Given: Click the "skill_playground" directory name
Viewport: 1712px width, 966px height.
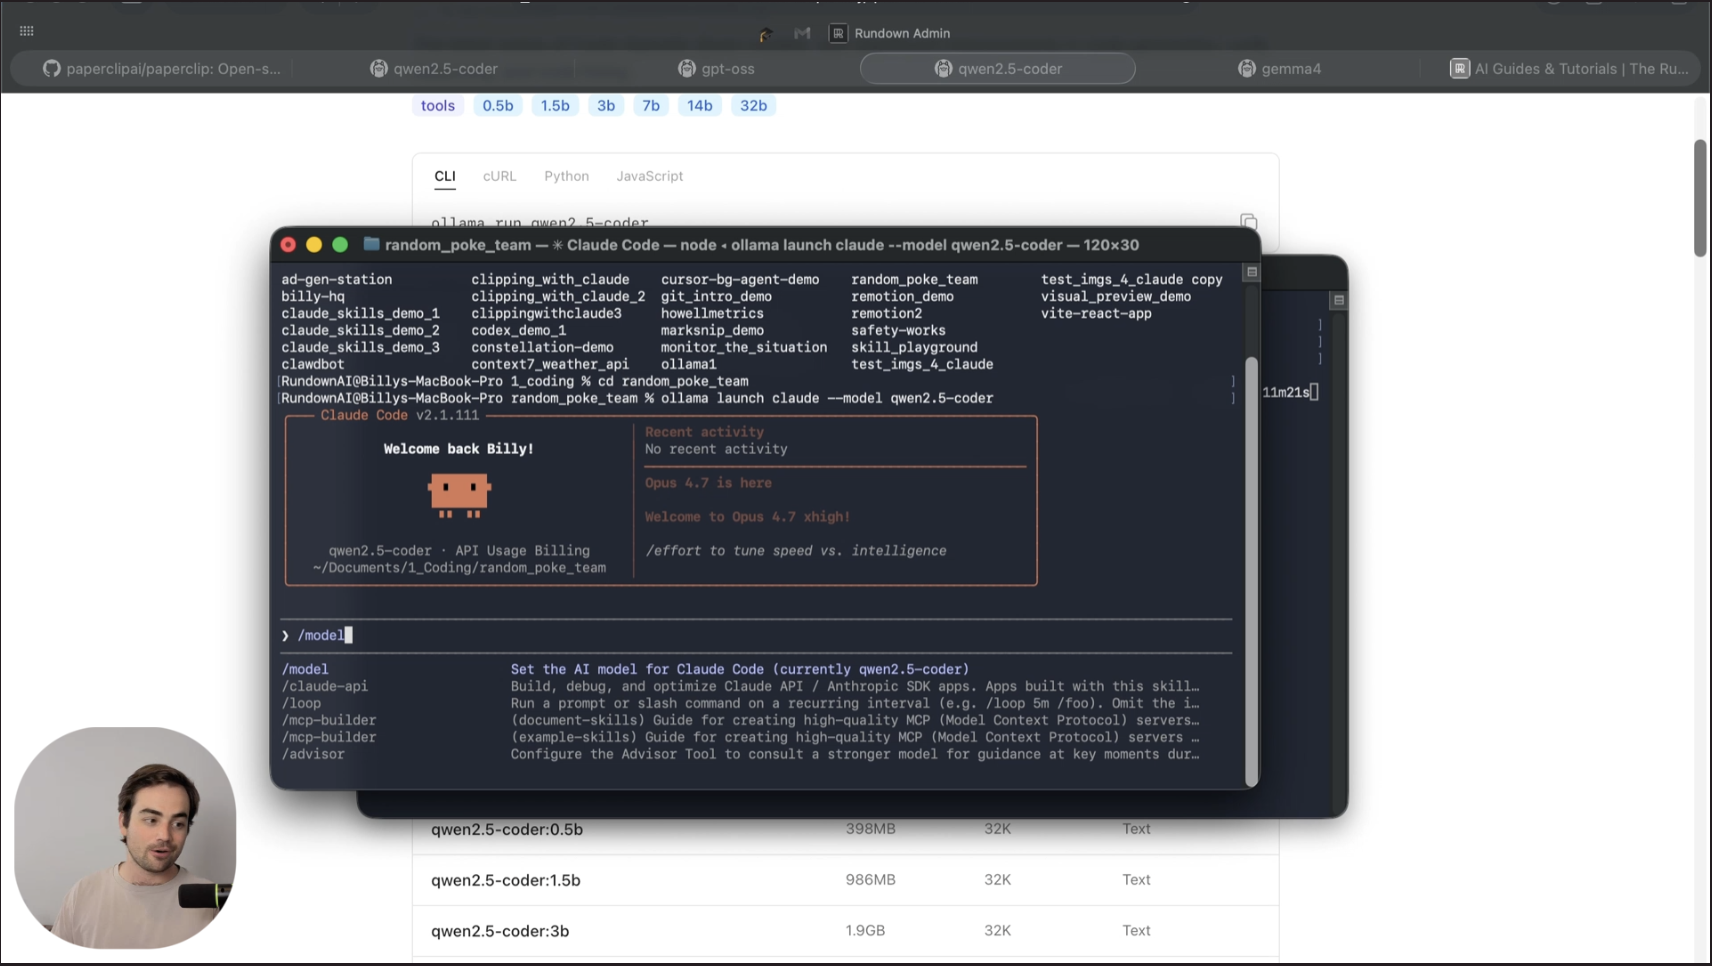Looking at the screenshot, I should pos(915,348).
